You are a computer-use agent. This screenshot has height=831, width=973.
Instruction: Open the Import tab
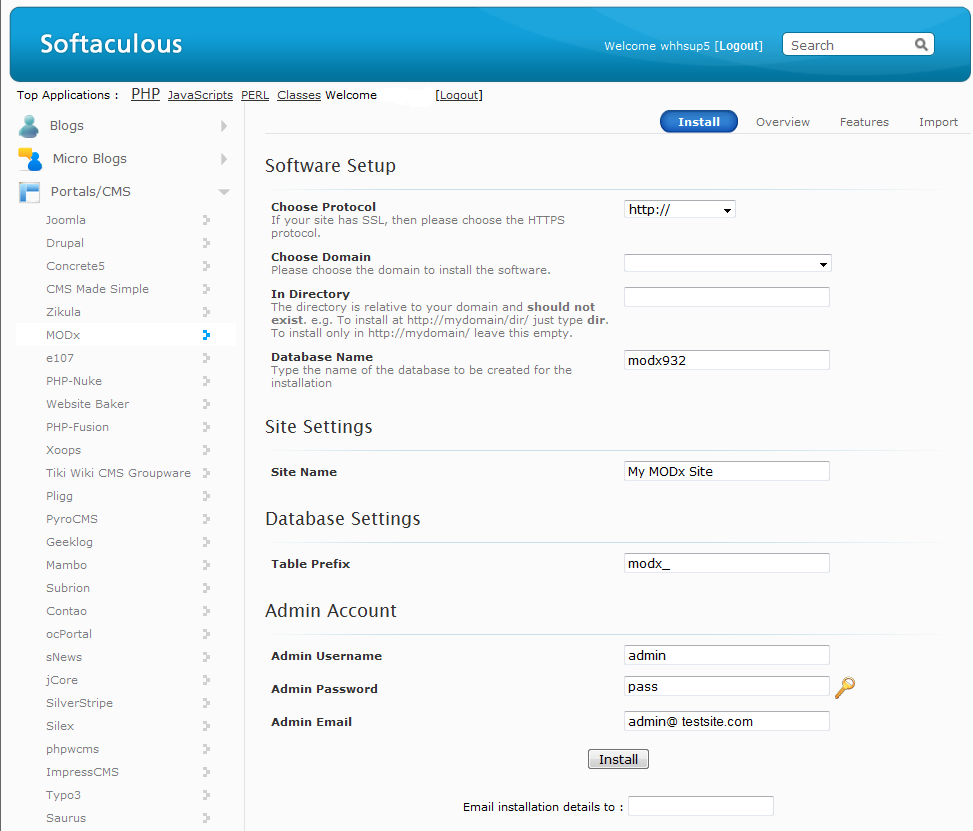(x=938, y=122)
